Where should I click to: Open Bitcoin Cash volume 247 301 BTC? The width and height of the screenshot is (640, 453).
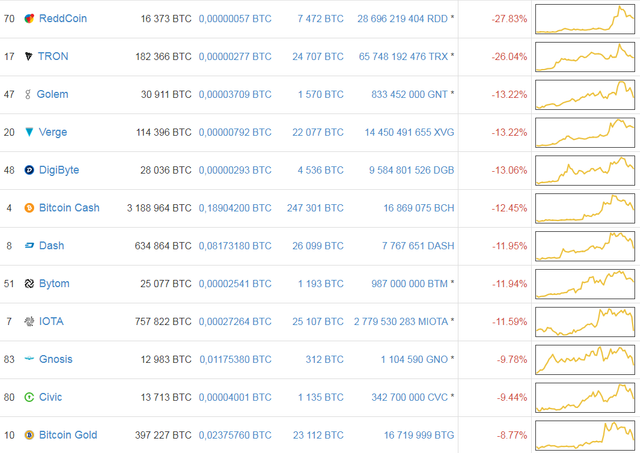click(315, 208)
